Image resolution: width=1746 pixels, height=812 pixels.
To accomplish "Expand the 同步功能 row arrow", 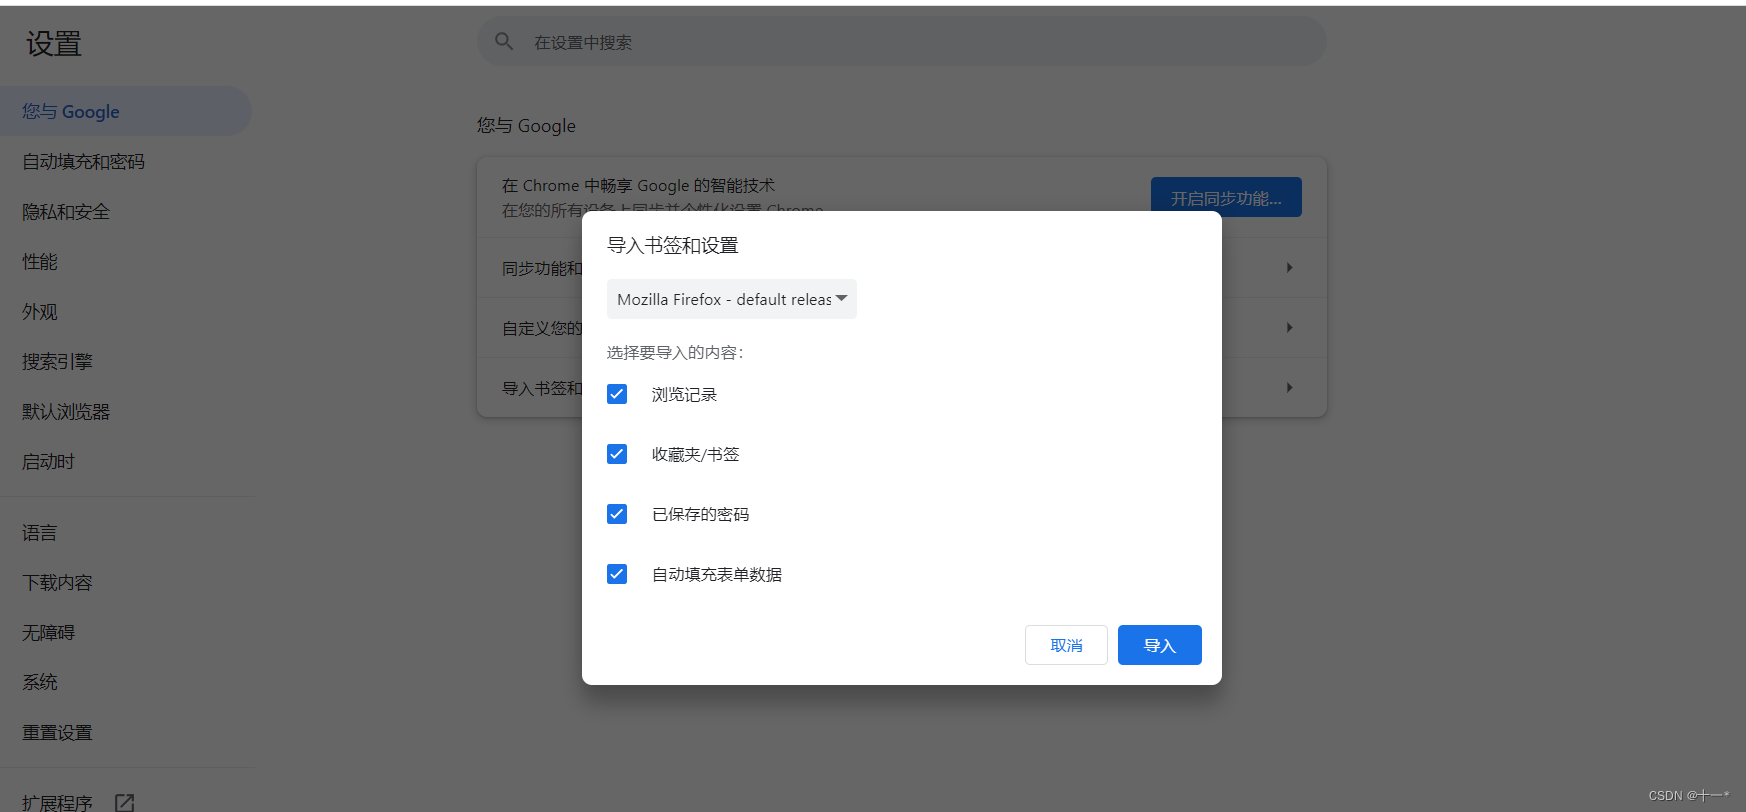I will point(1289,267).
